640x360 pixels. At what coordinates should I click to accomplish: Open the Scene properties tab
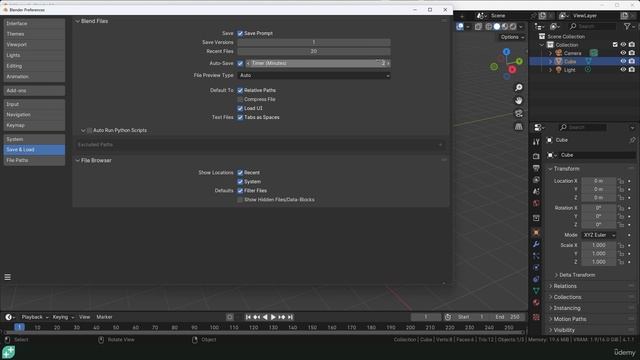(x=536, y=191)
